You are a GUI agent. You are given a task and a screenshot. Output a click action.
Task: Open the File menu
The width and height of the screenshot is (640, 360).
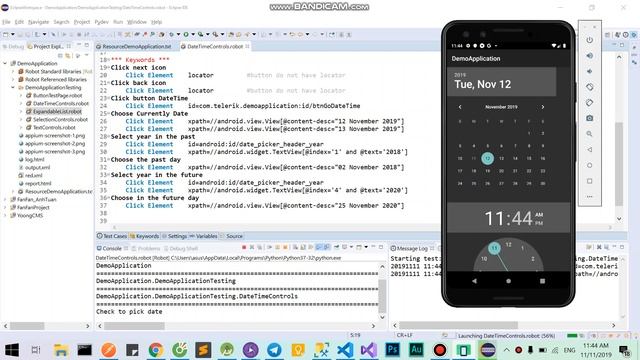[6, 22]
